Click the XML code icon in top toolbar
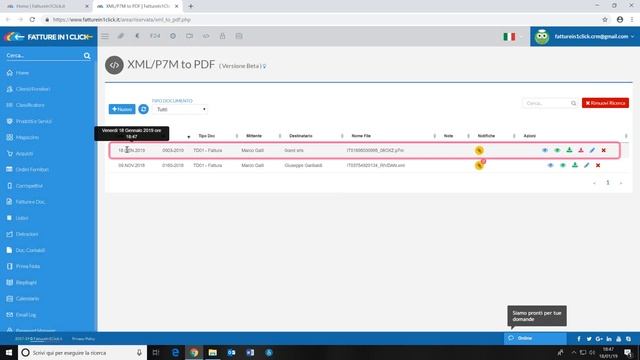640x360 pixels. (x=206, y=36)
